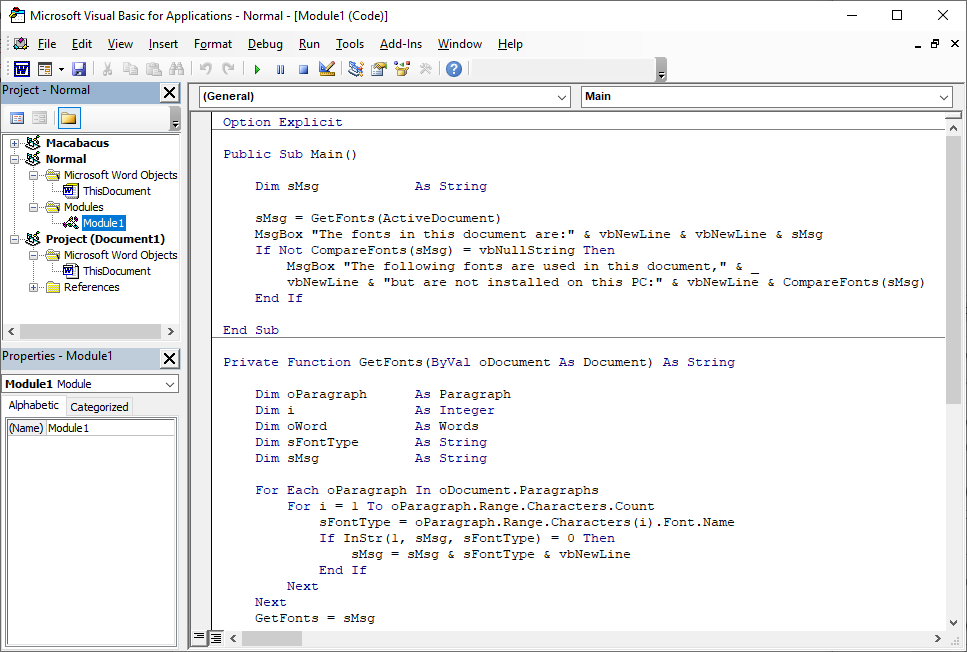967x652 pixels.
Task: Expand the Macabacus project node
Action: point(14,143)
